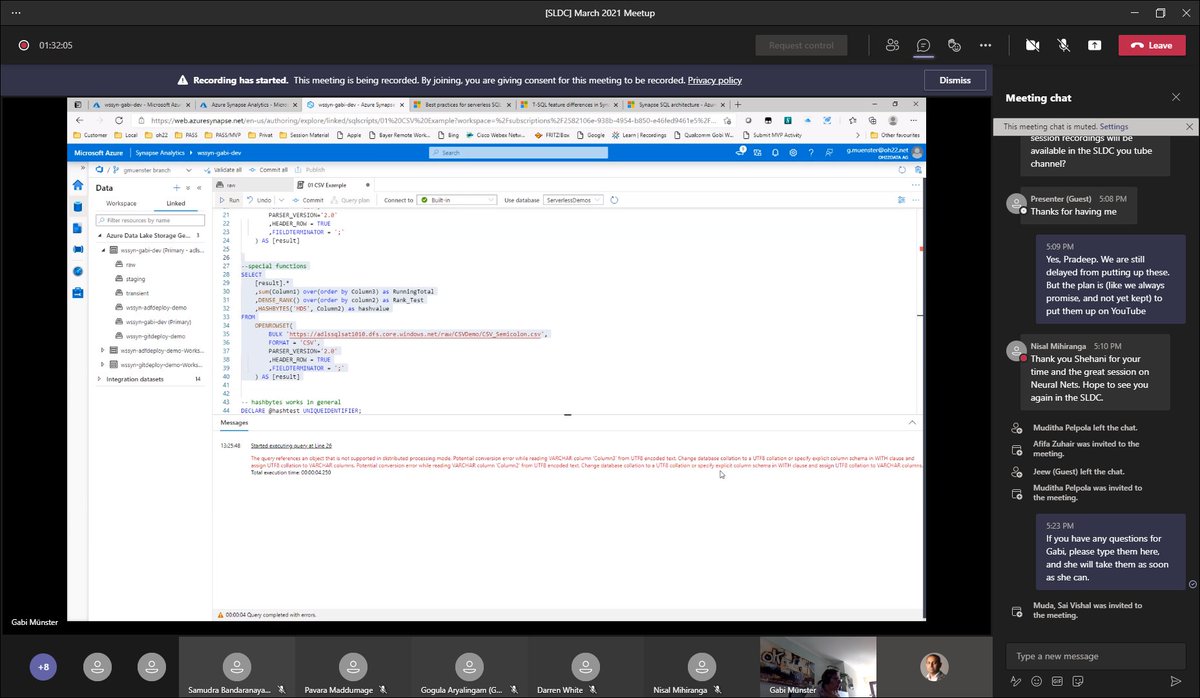Screen dimensions: 1200x698
Task: Open the Connect to Built-in dropdown
Action: pyautogui.click(x=458, y=200)
